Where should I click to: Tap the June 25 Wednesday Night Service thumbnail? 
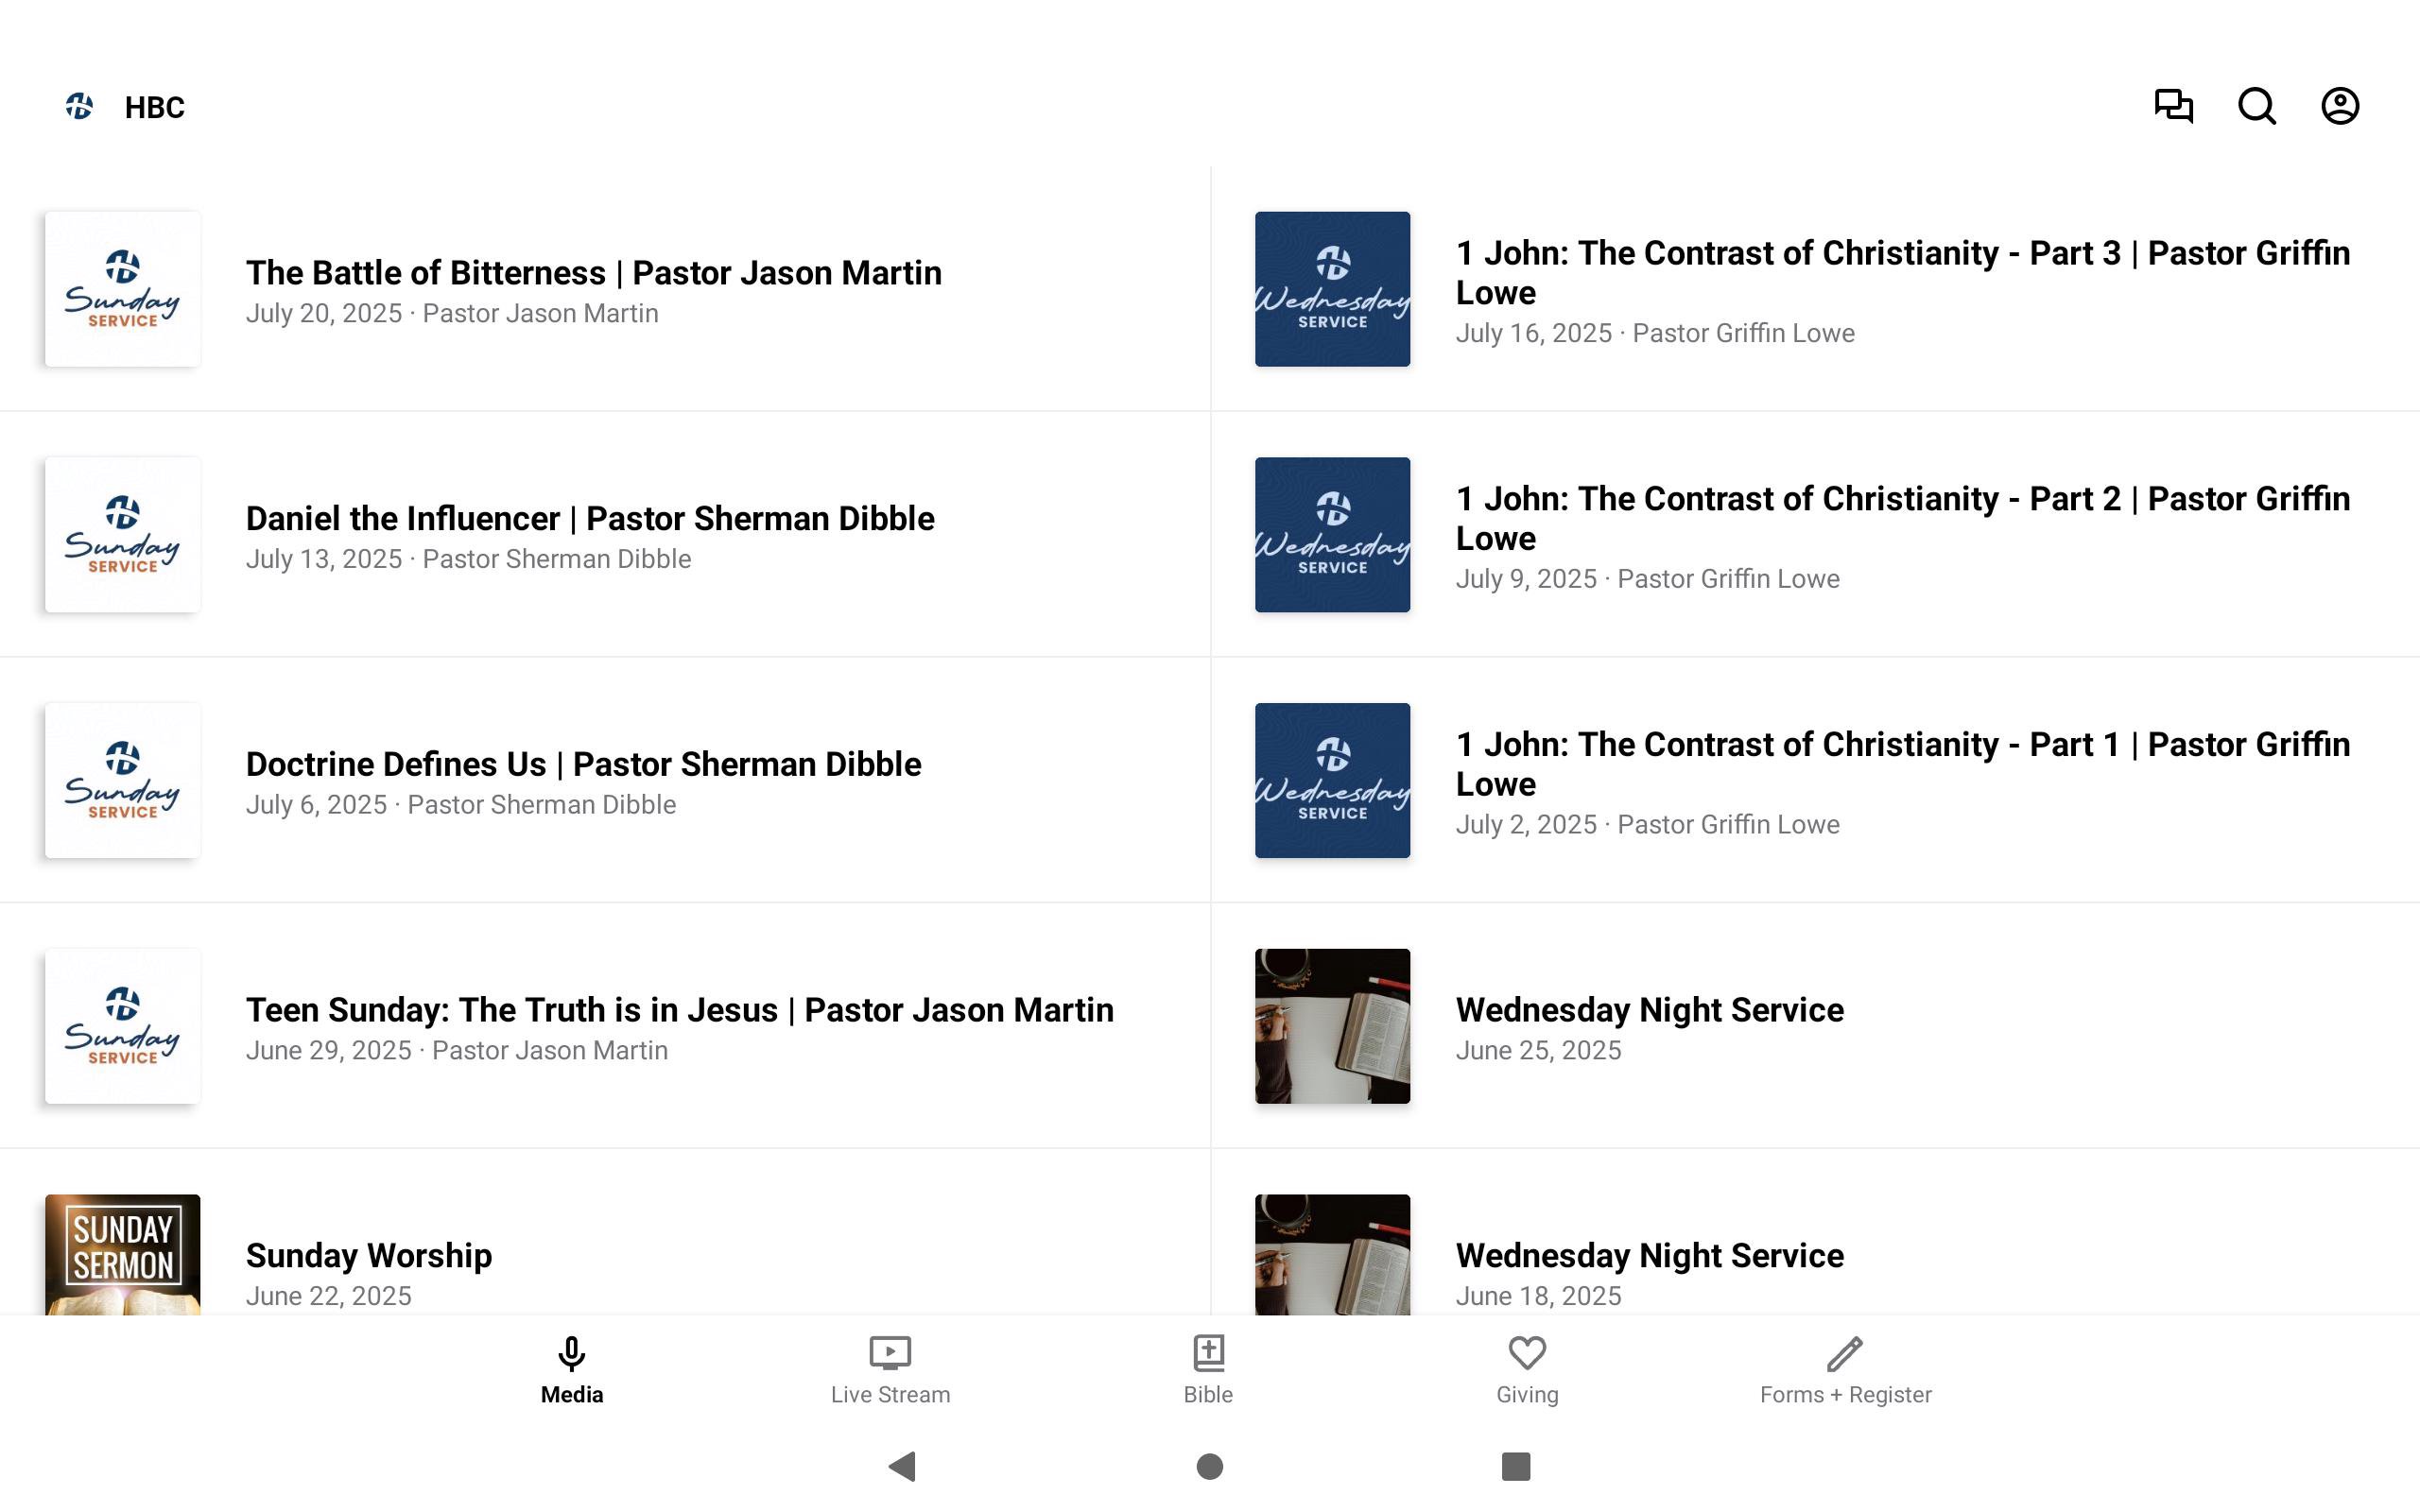tap(1332, 1026)
